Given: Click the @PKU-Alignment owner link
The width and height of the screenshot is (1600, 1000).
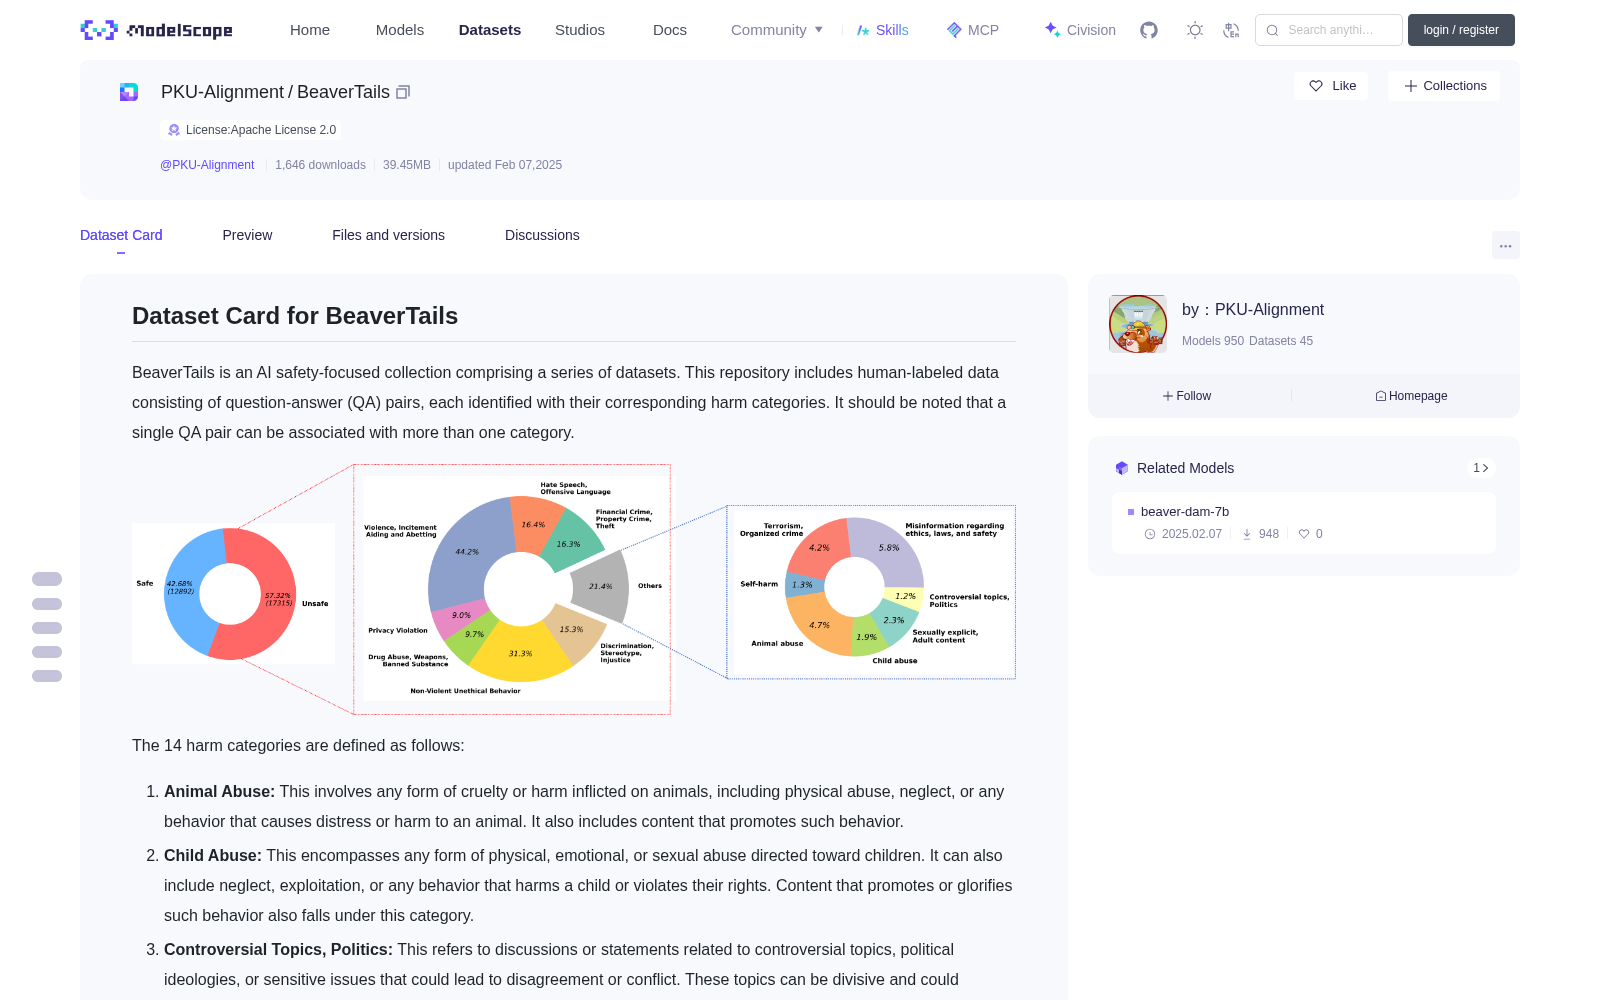Looking at the screenshot, I should pyautogui.click(x=207, y=165).
